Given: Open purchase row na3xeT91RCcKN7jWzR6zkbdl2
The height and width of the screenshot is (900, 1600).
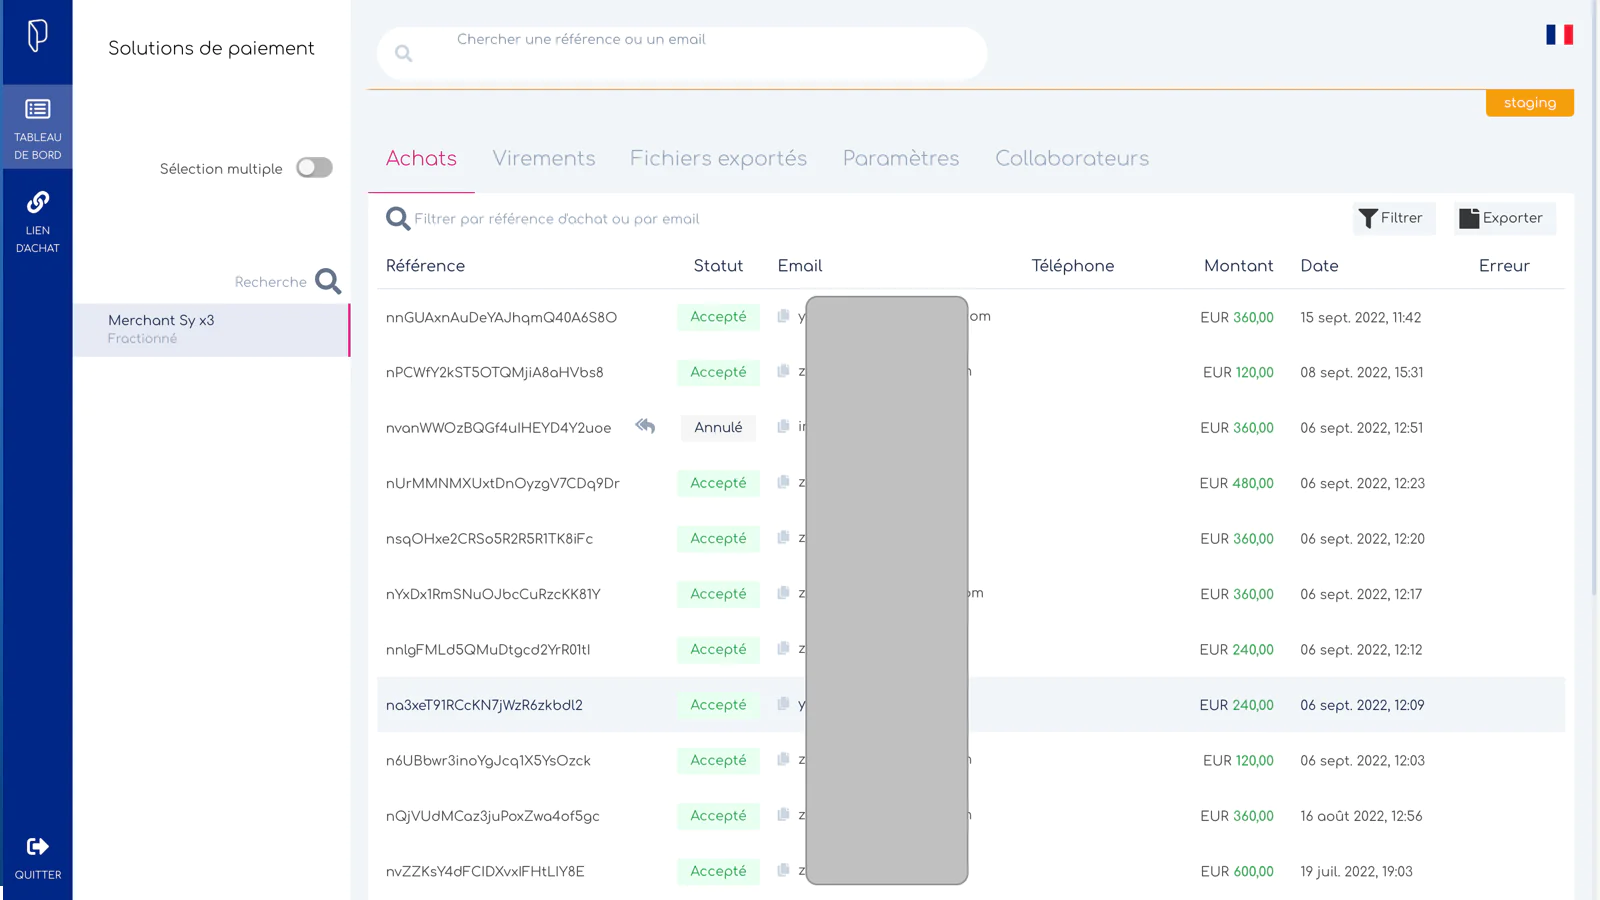Looking at the screenshot, I should pos(484,705).
